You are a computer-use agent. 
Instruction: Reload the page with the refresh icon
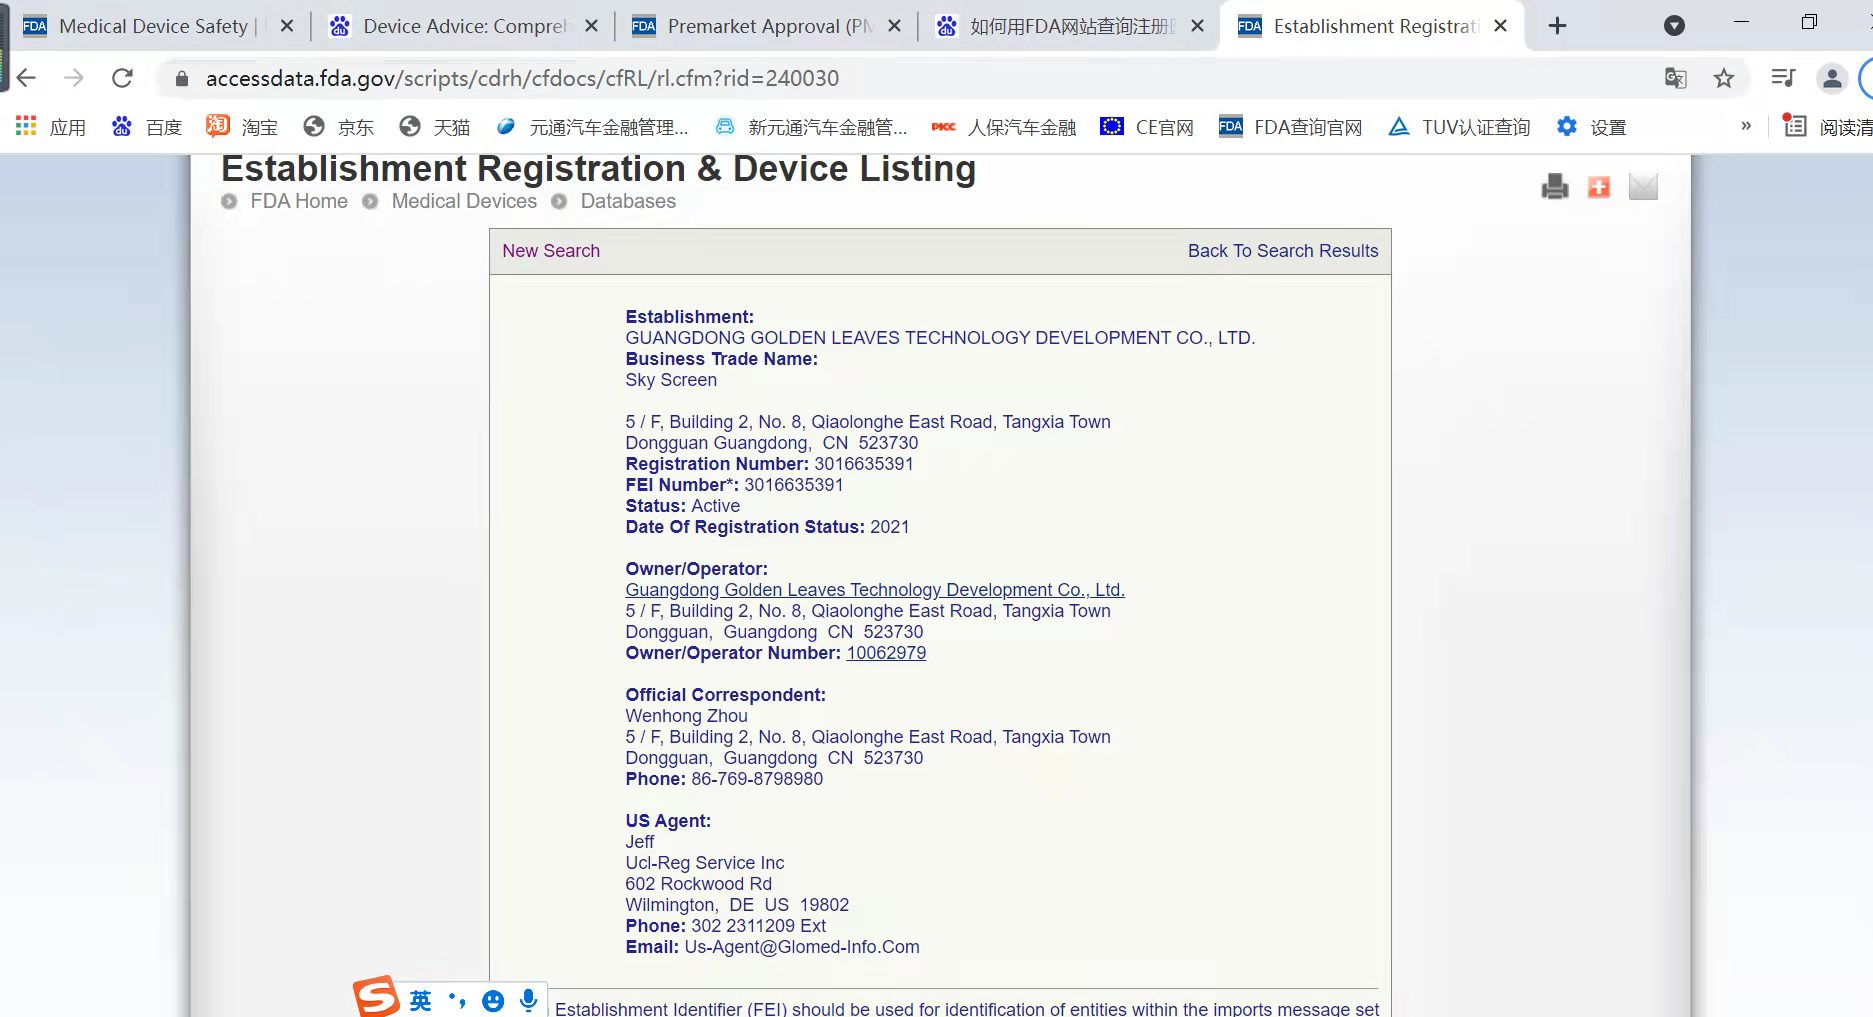click(x=122, y=78)
